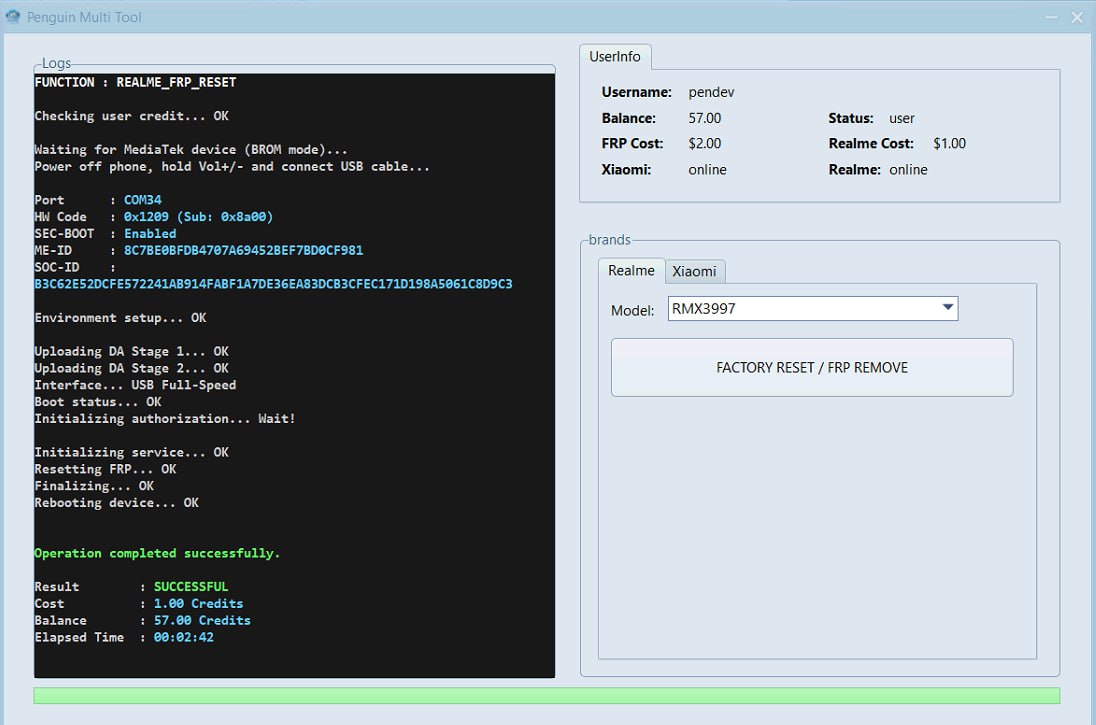Click the COM34 port value in logs
The width and height of the screenshot is (1096, 725).
(x=142, y=200)
